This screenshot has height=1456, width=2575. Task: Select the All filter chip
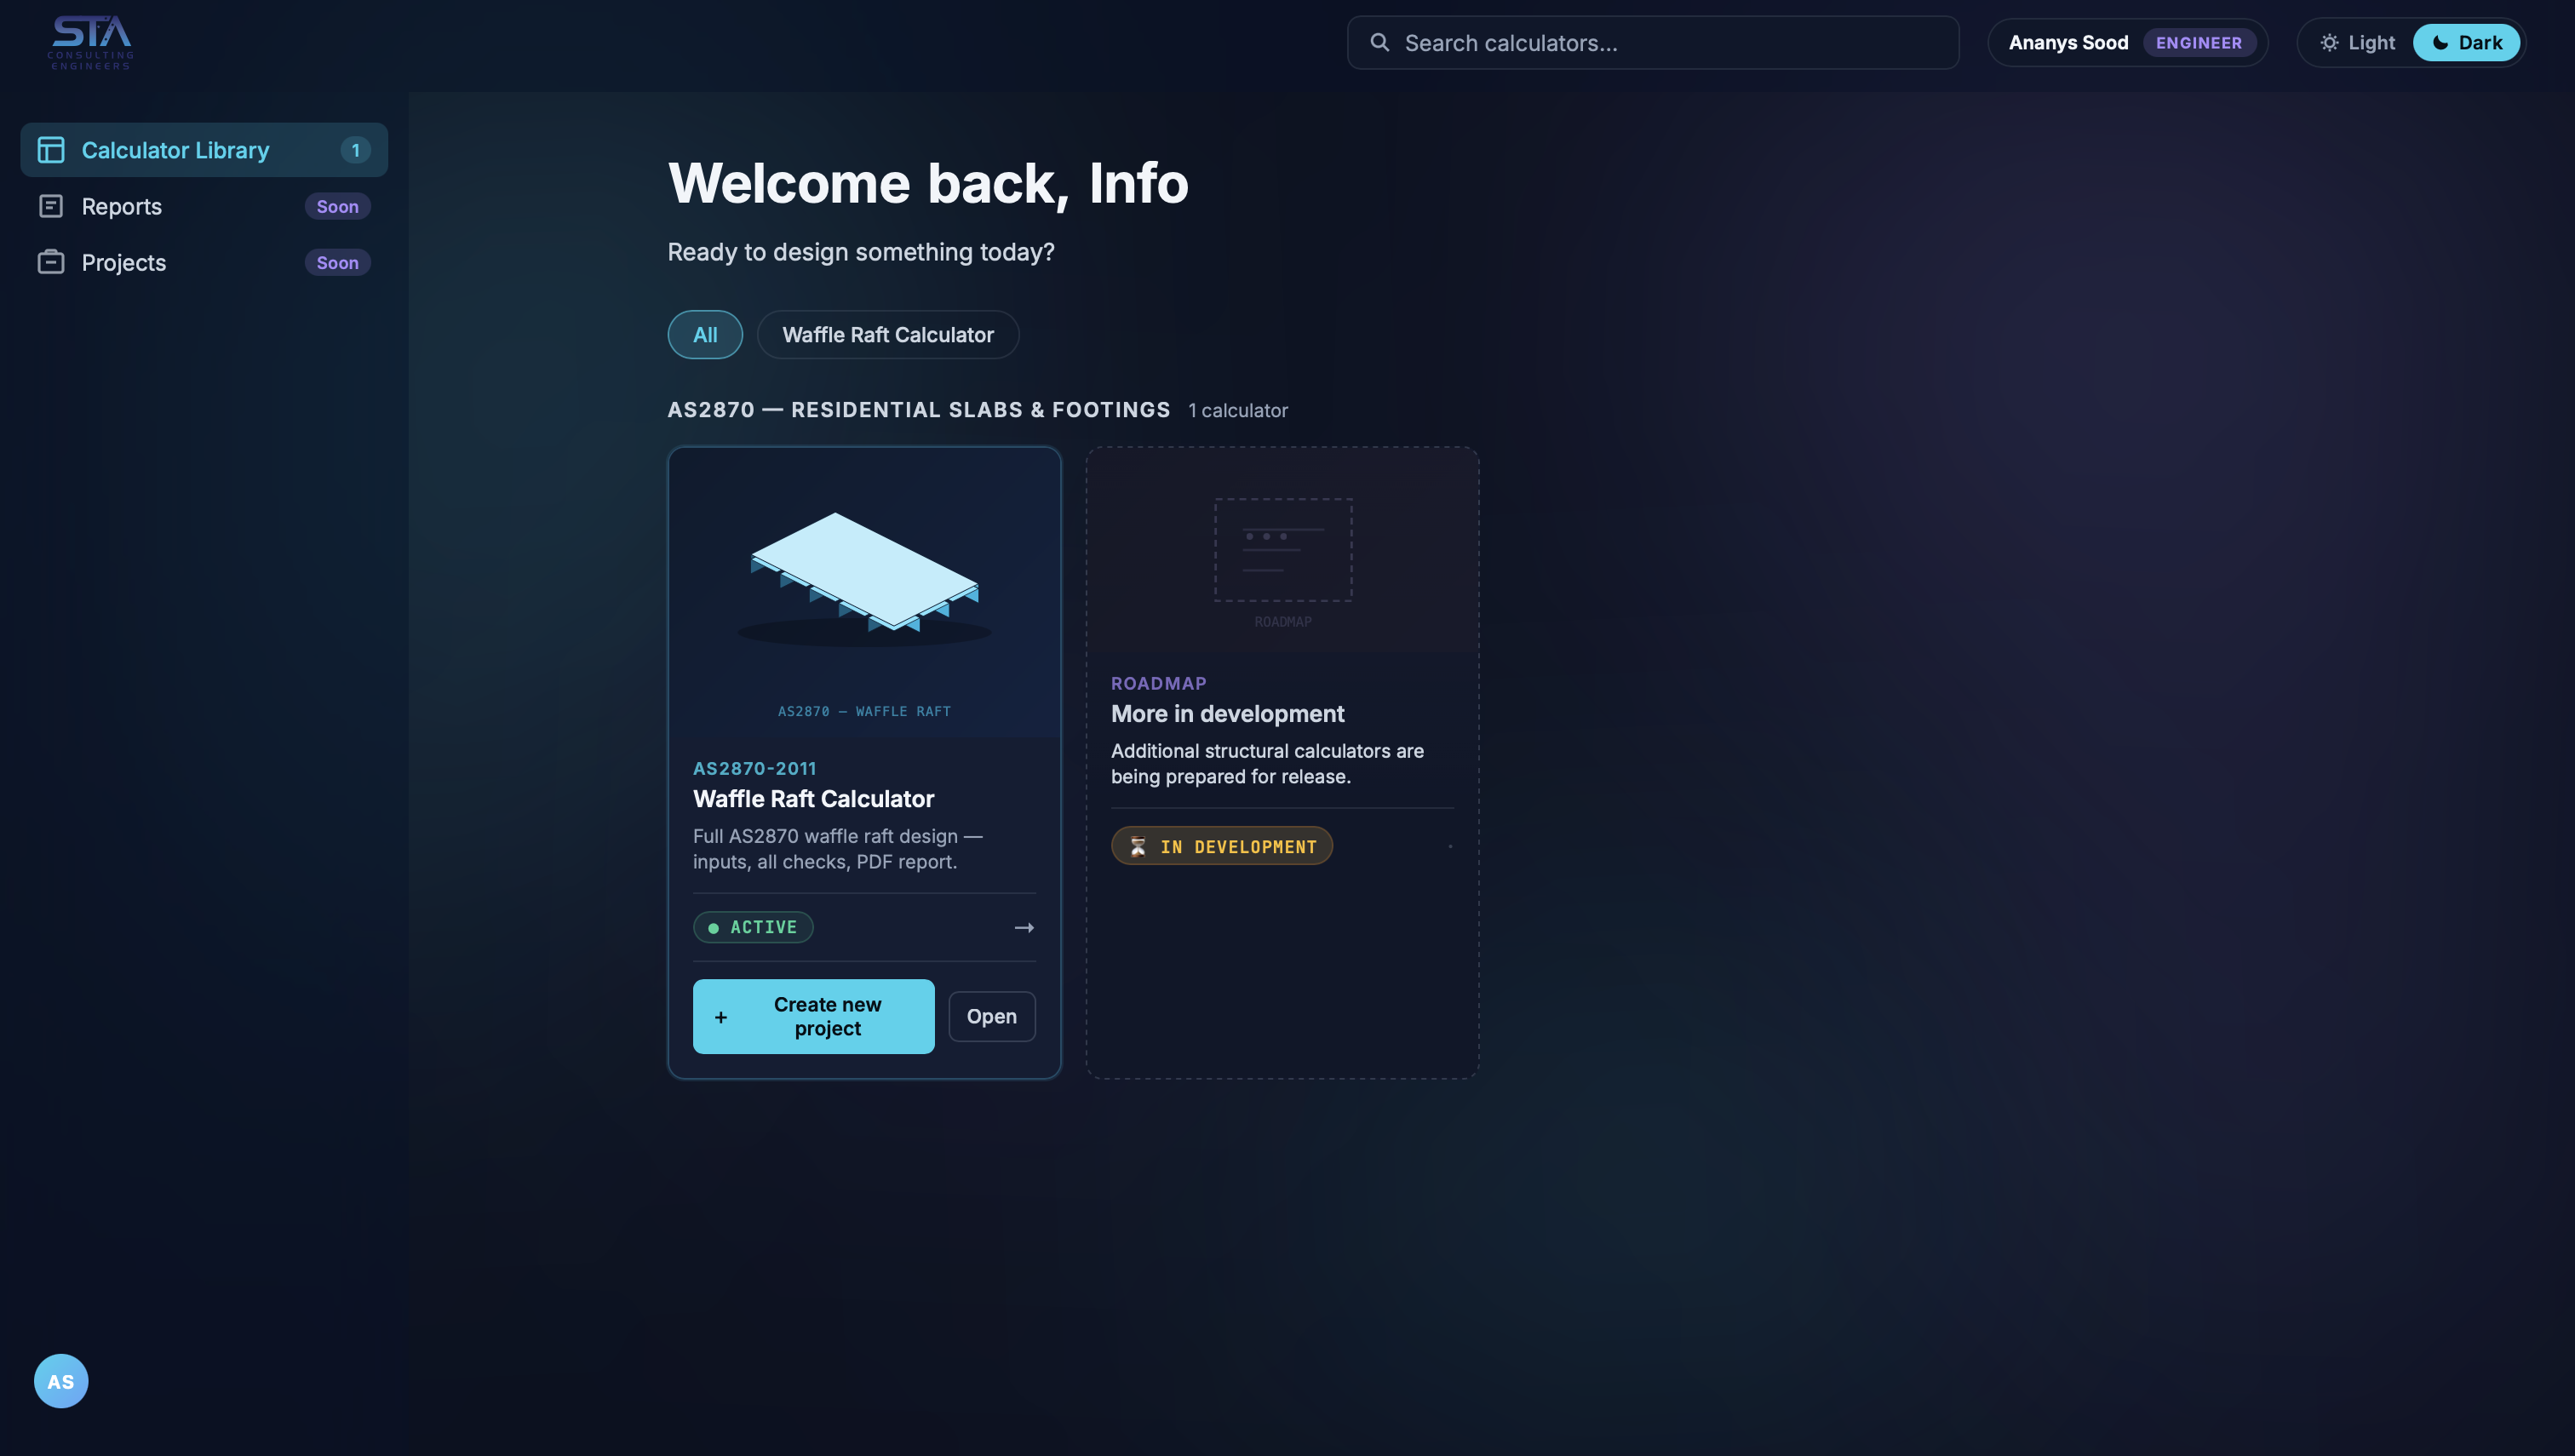pyautogui.click(x=705, y=335)
